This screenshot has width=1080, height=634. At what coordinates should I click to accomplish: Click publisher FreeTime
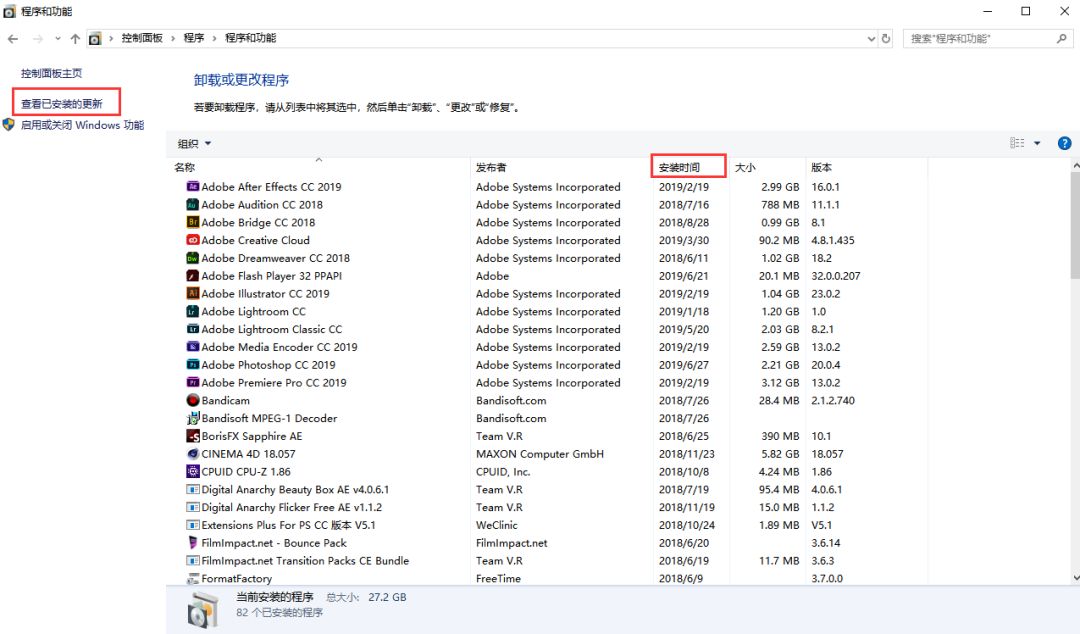498,579
